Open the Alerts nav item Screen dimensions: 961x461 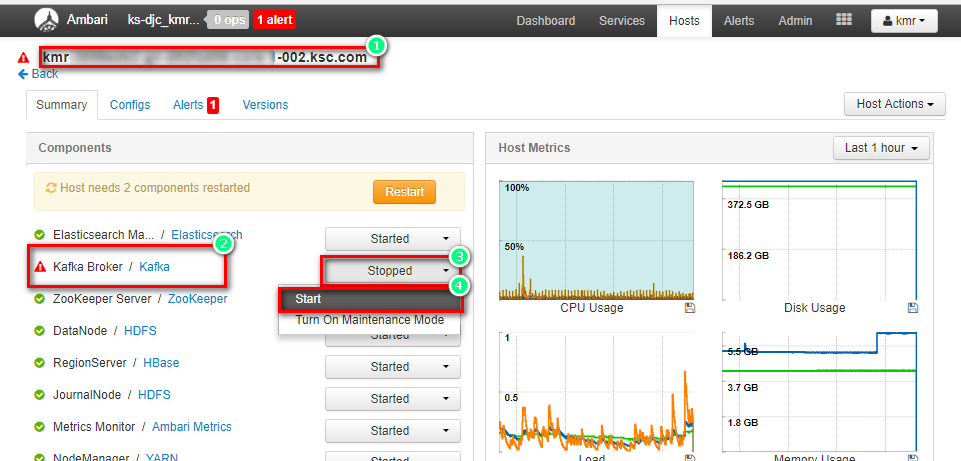point(739,21)
